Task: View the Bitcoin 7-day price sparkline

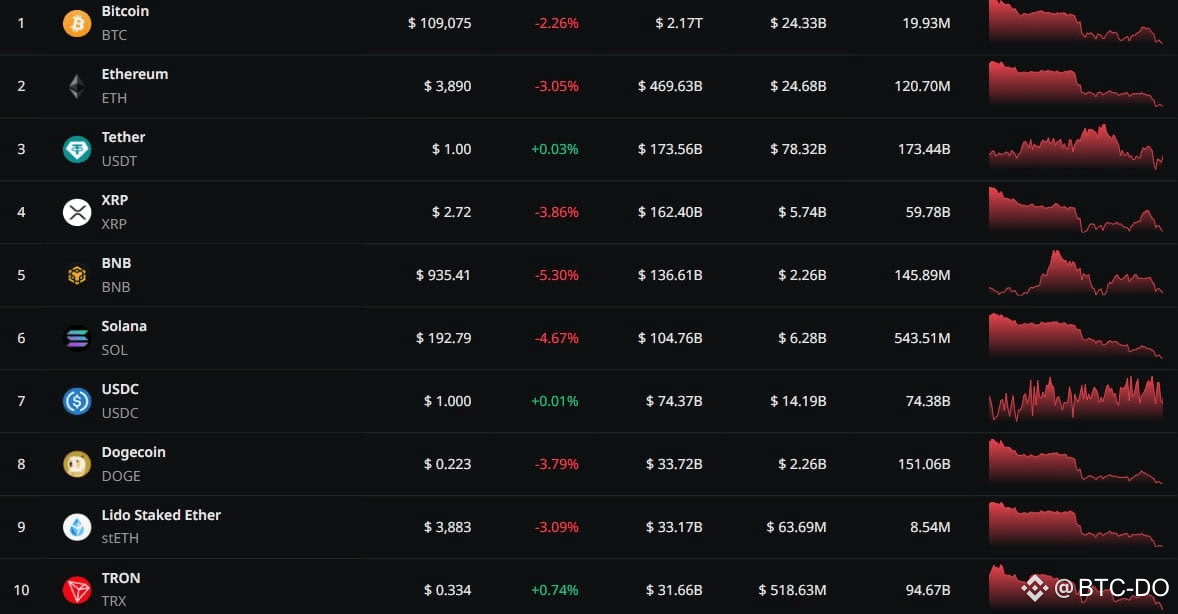Action: (x=1075, y=22)
